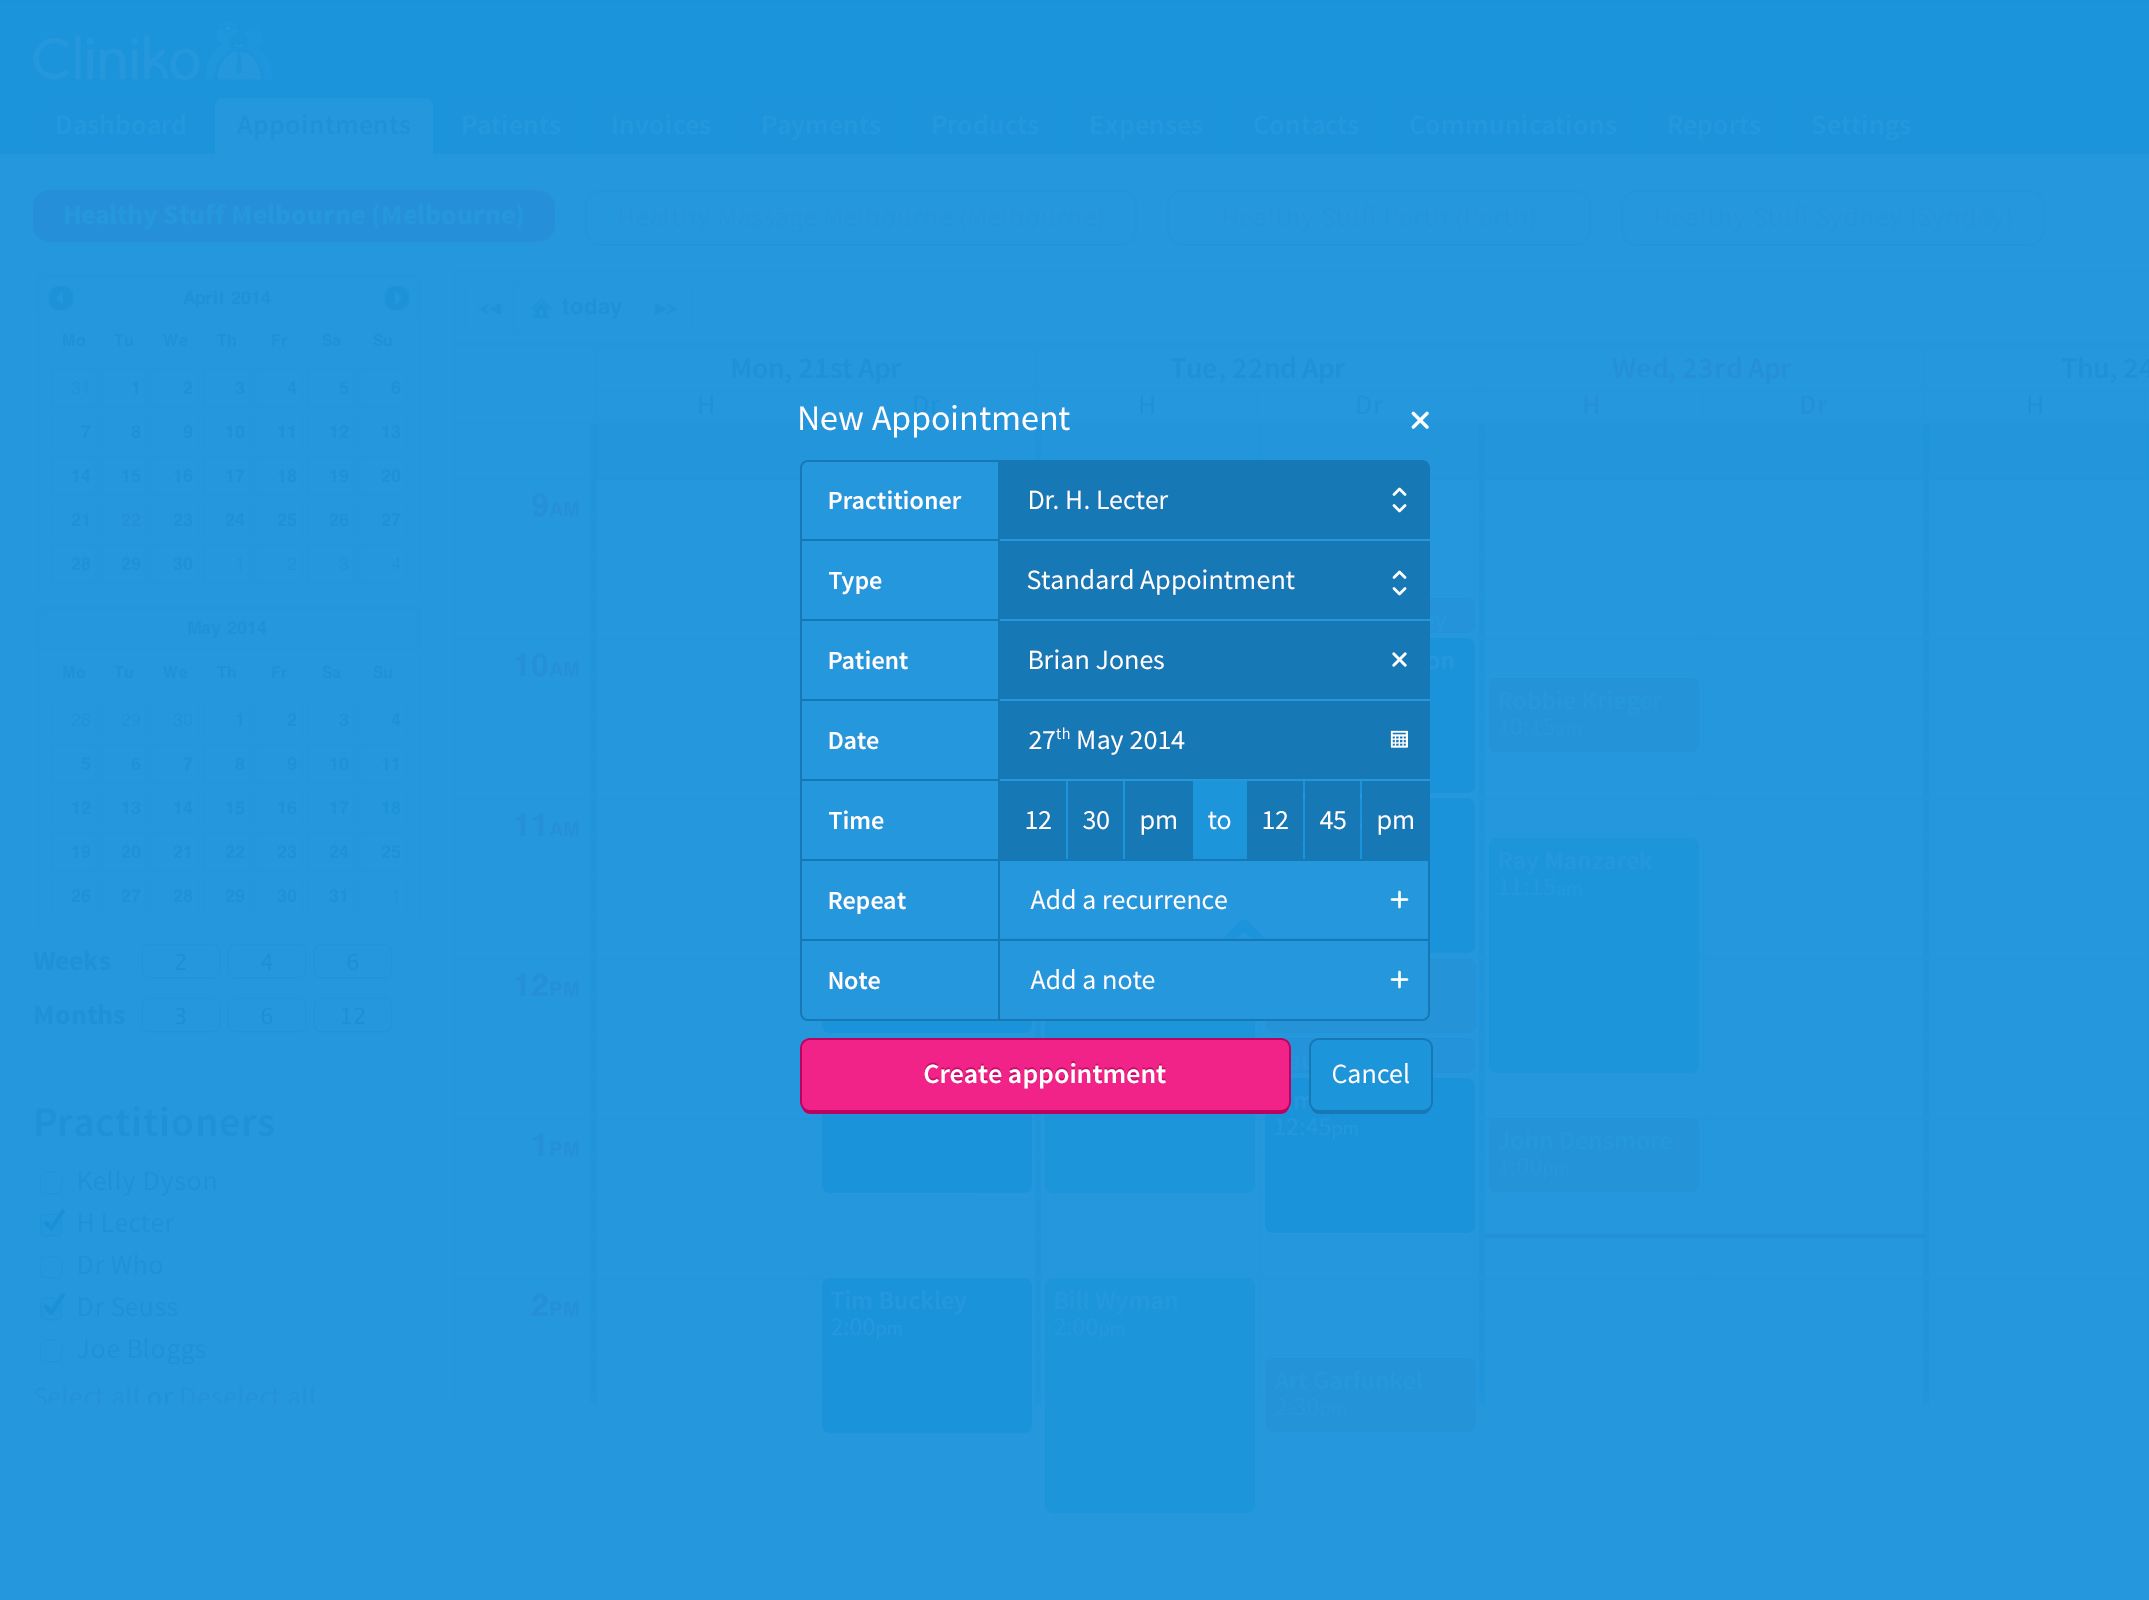
Task: Go to next month in mini calendar
Action: coord(396,298)
